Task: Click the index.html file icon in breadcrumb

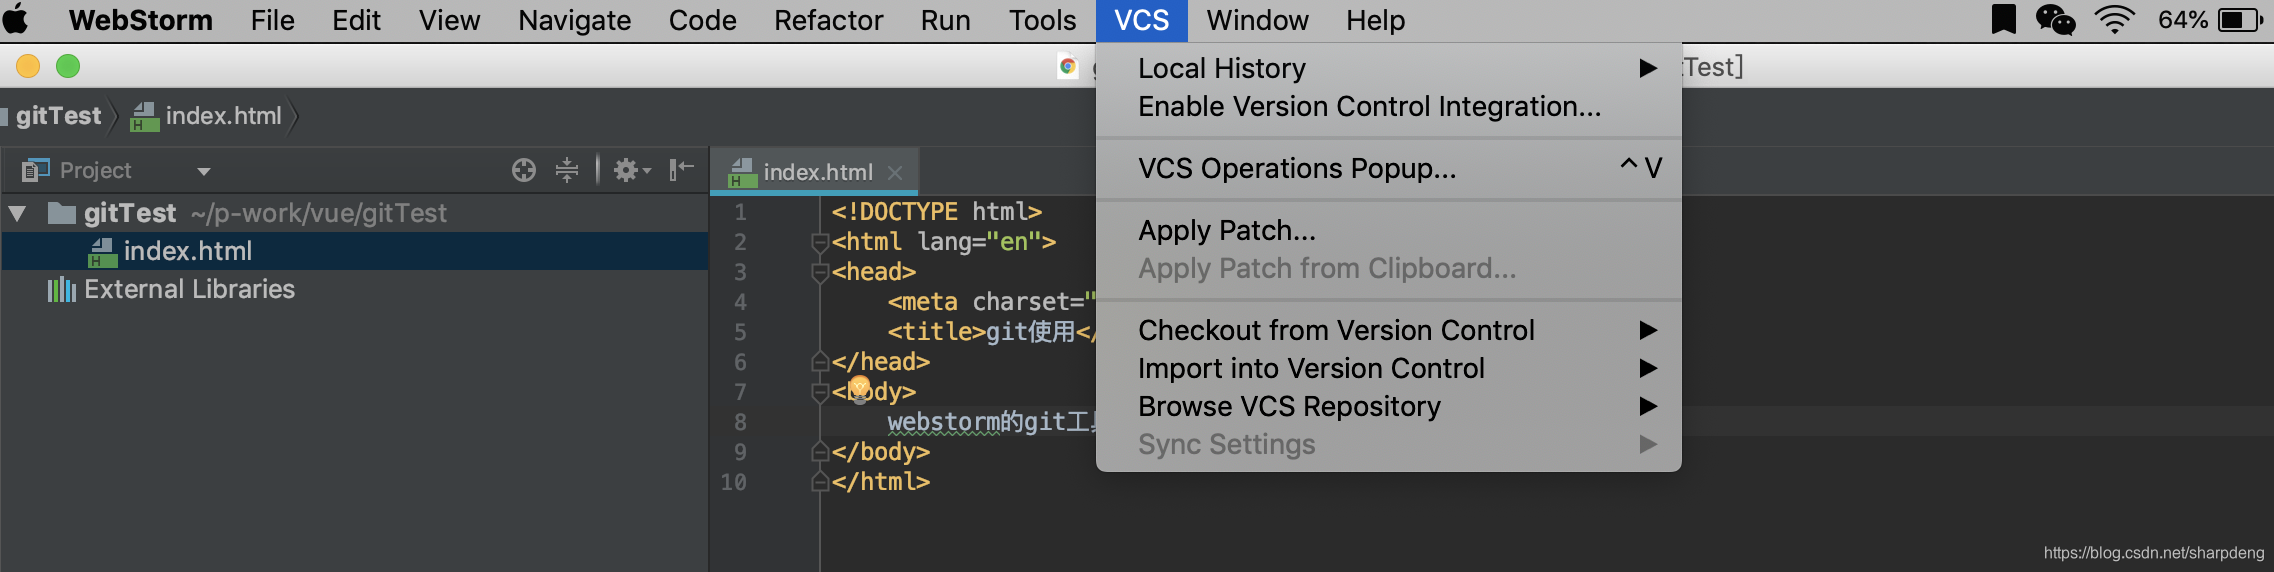Action: [x=145, y=117]
